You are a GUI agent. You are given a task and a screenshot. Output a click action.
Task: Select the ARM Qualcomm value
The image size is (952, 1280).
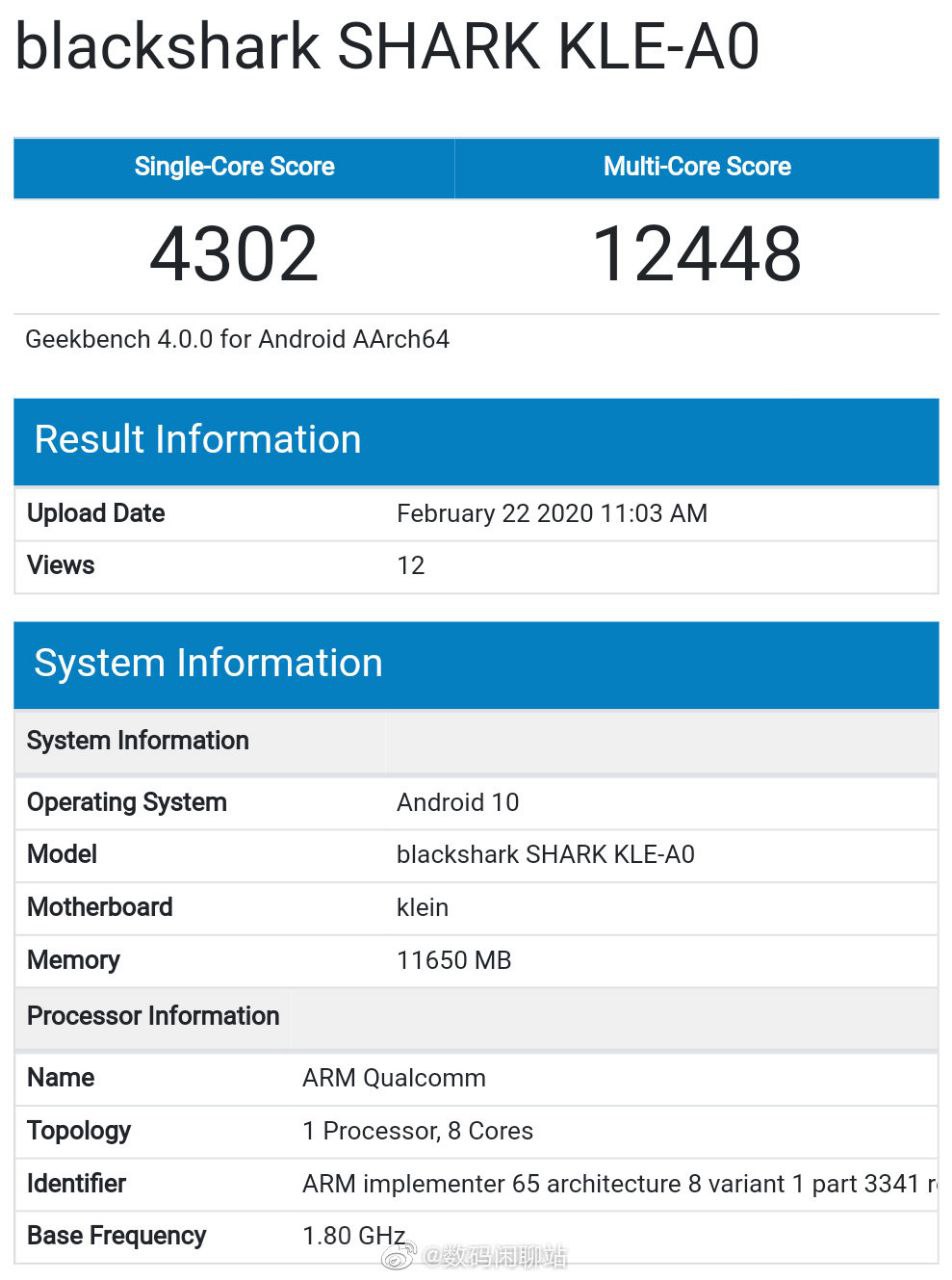point(394,1078)
